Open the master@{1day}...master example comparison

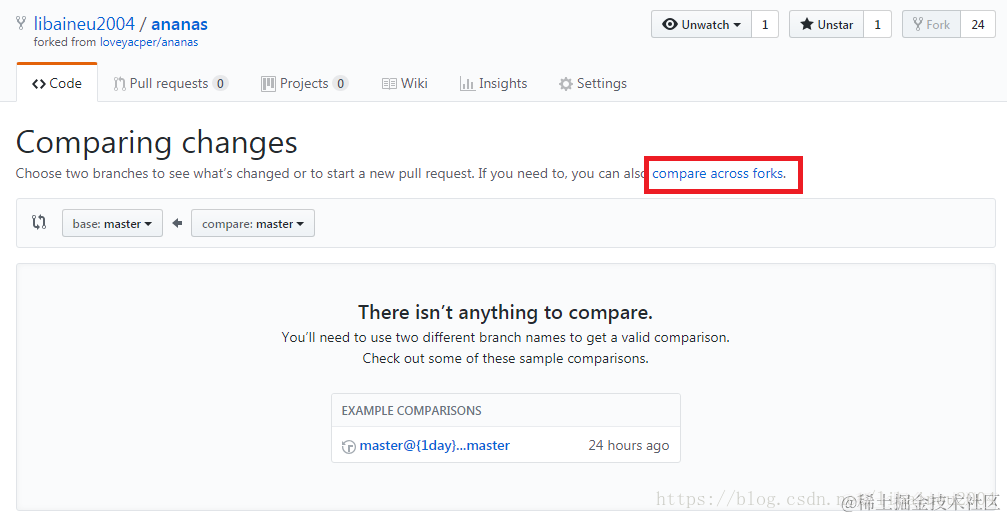click(x=435, y=445)
